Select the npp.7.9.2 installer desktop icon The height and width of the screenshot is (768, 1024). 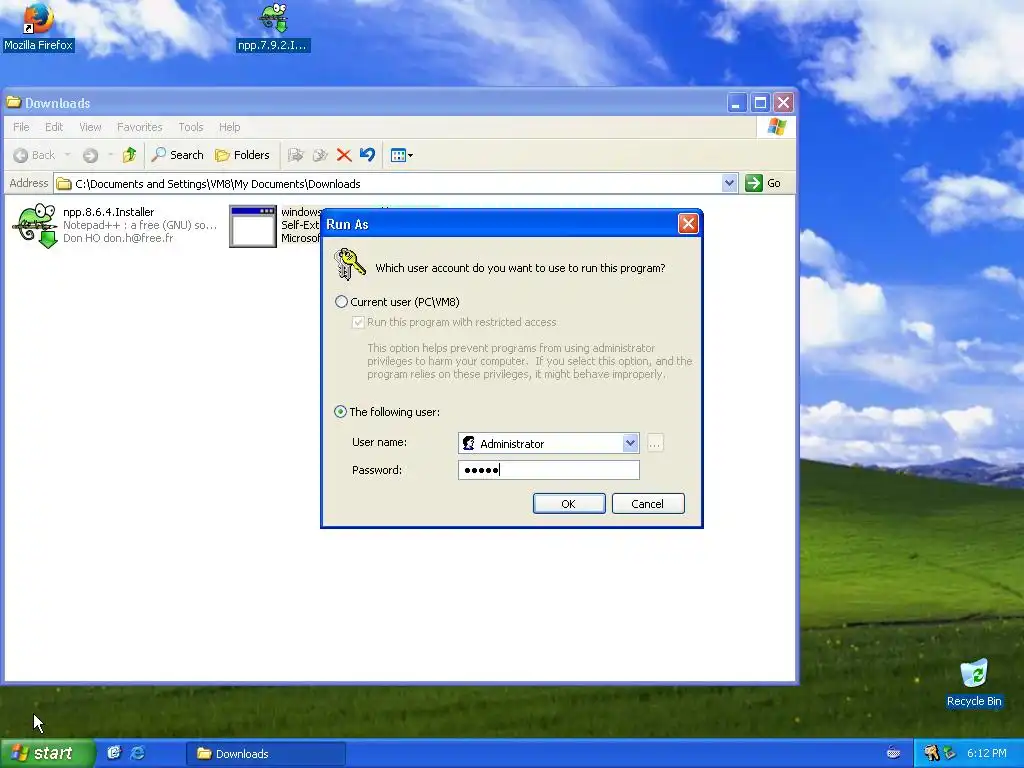pyautogui.click(x=273, y=26)
